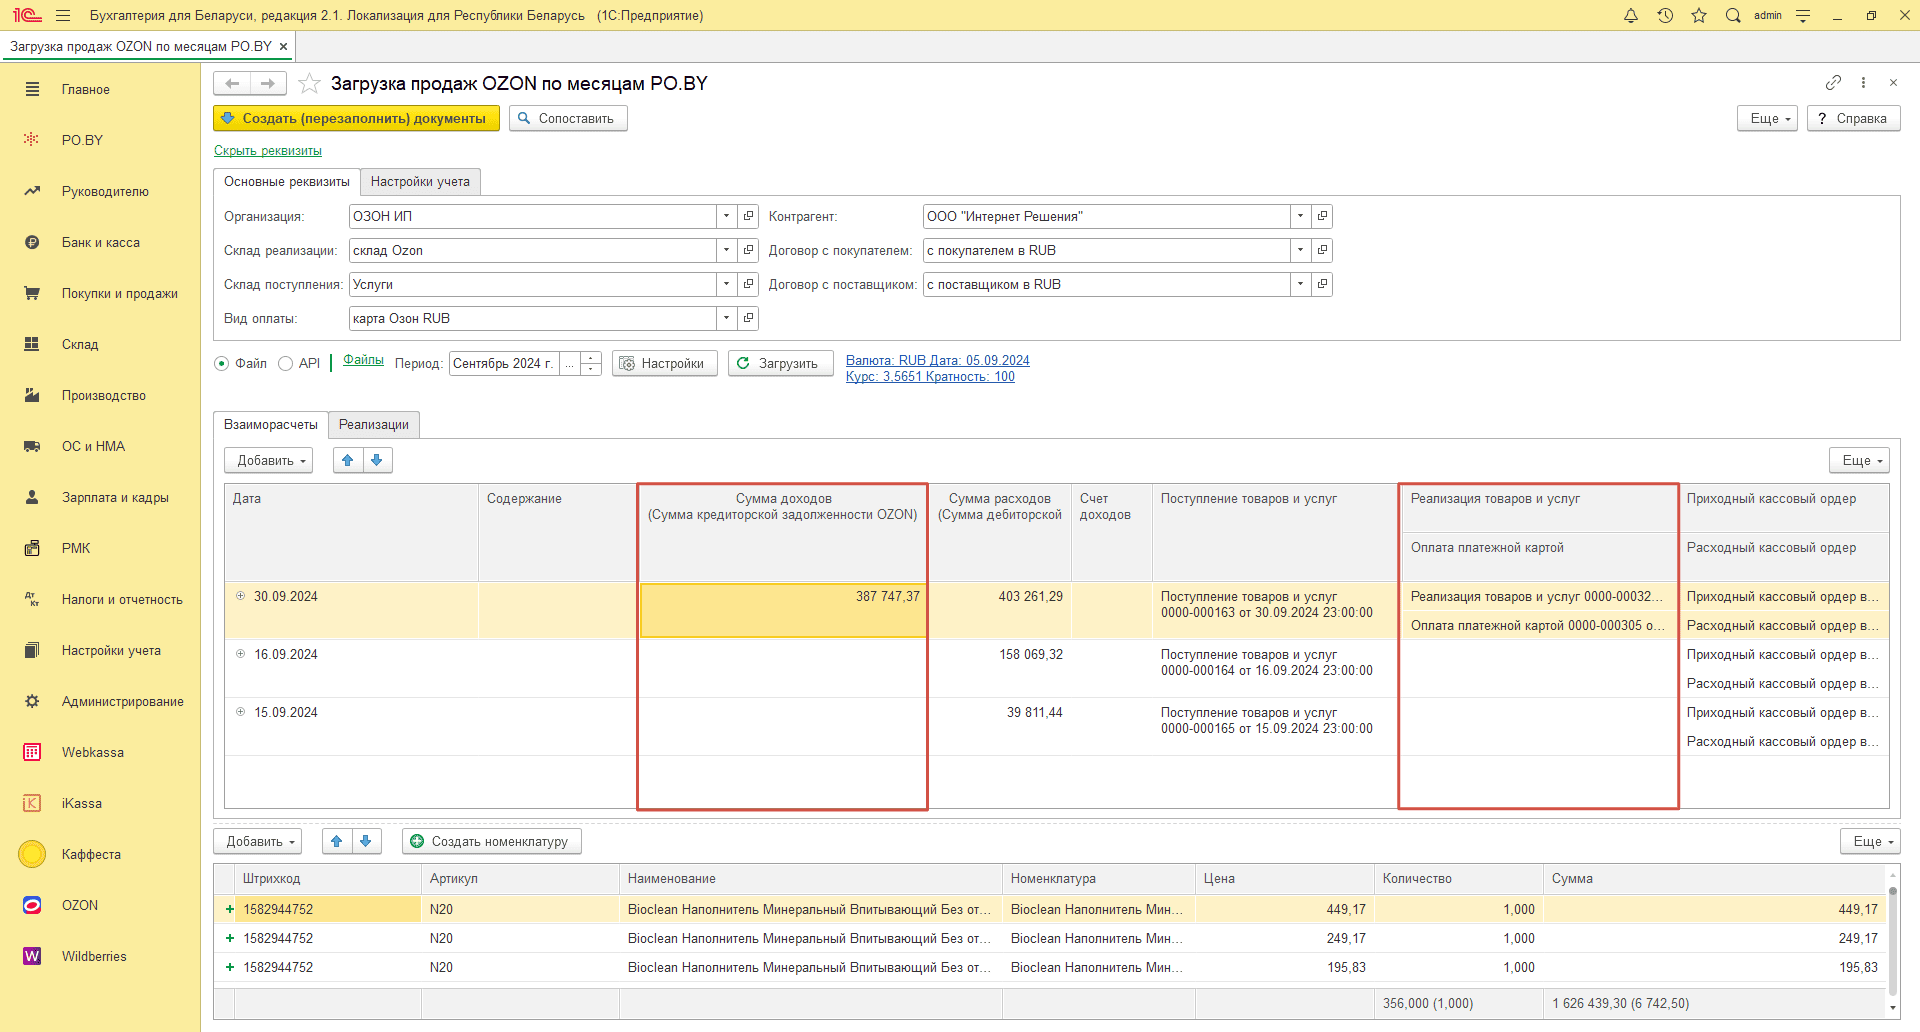Expand the 16.09.2024 row

click(240, 654)
